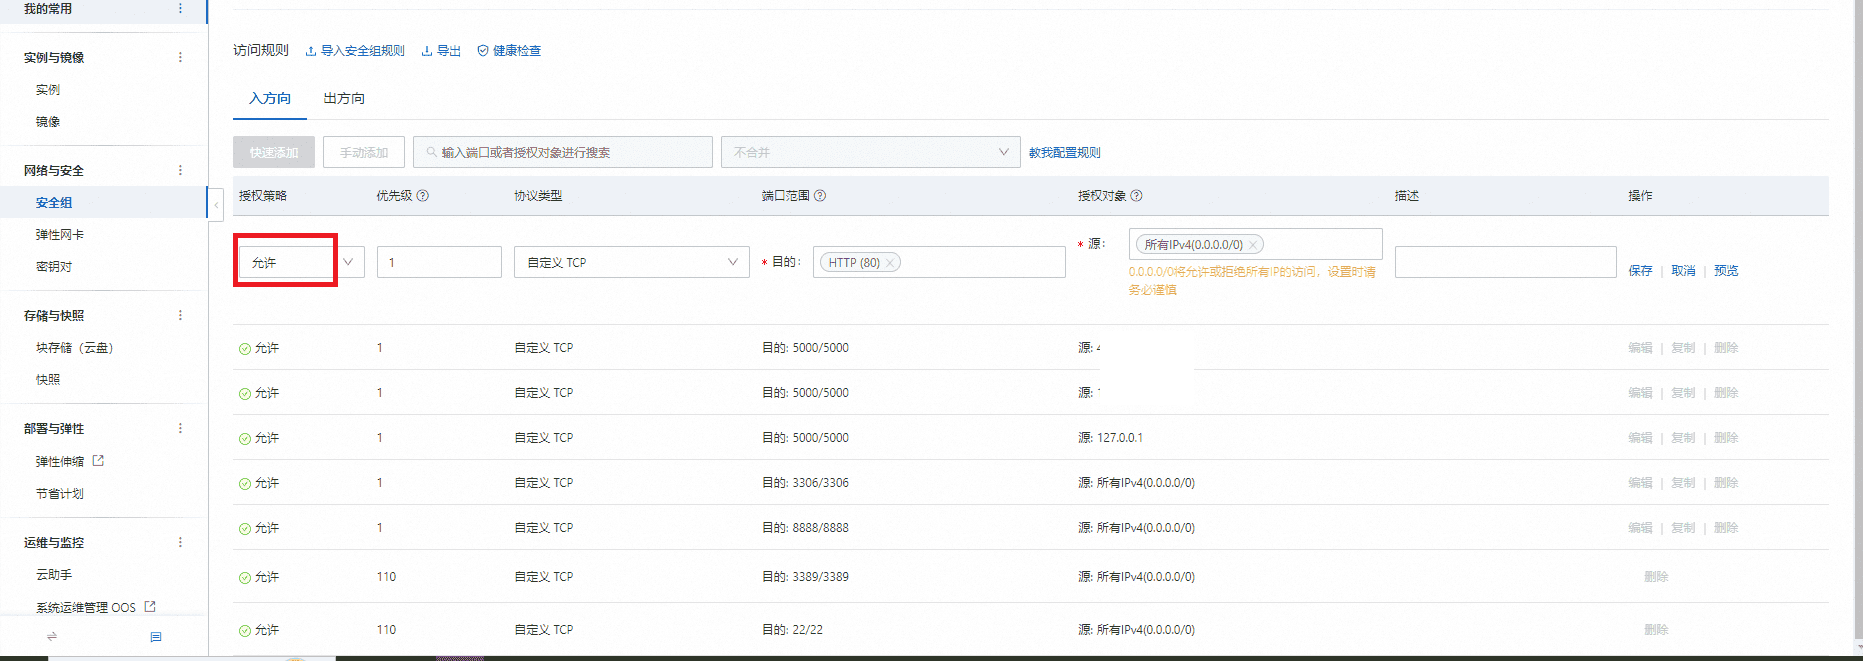Click the 教我配置规则 link
This screenshot has height=661, width=1863.
(1065, 153)
